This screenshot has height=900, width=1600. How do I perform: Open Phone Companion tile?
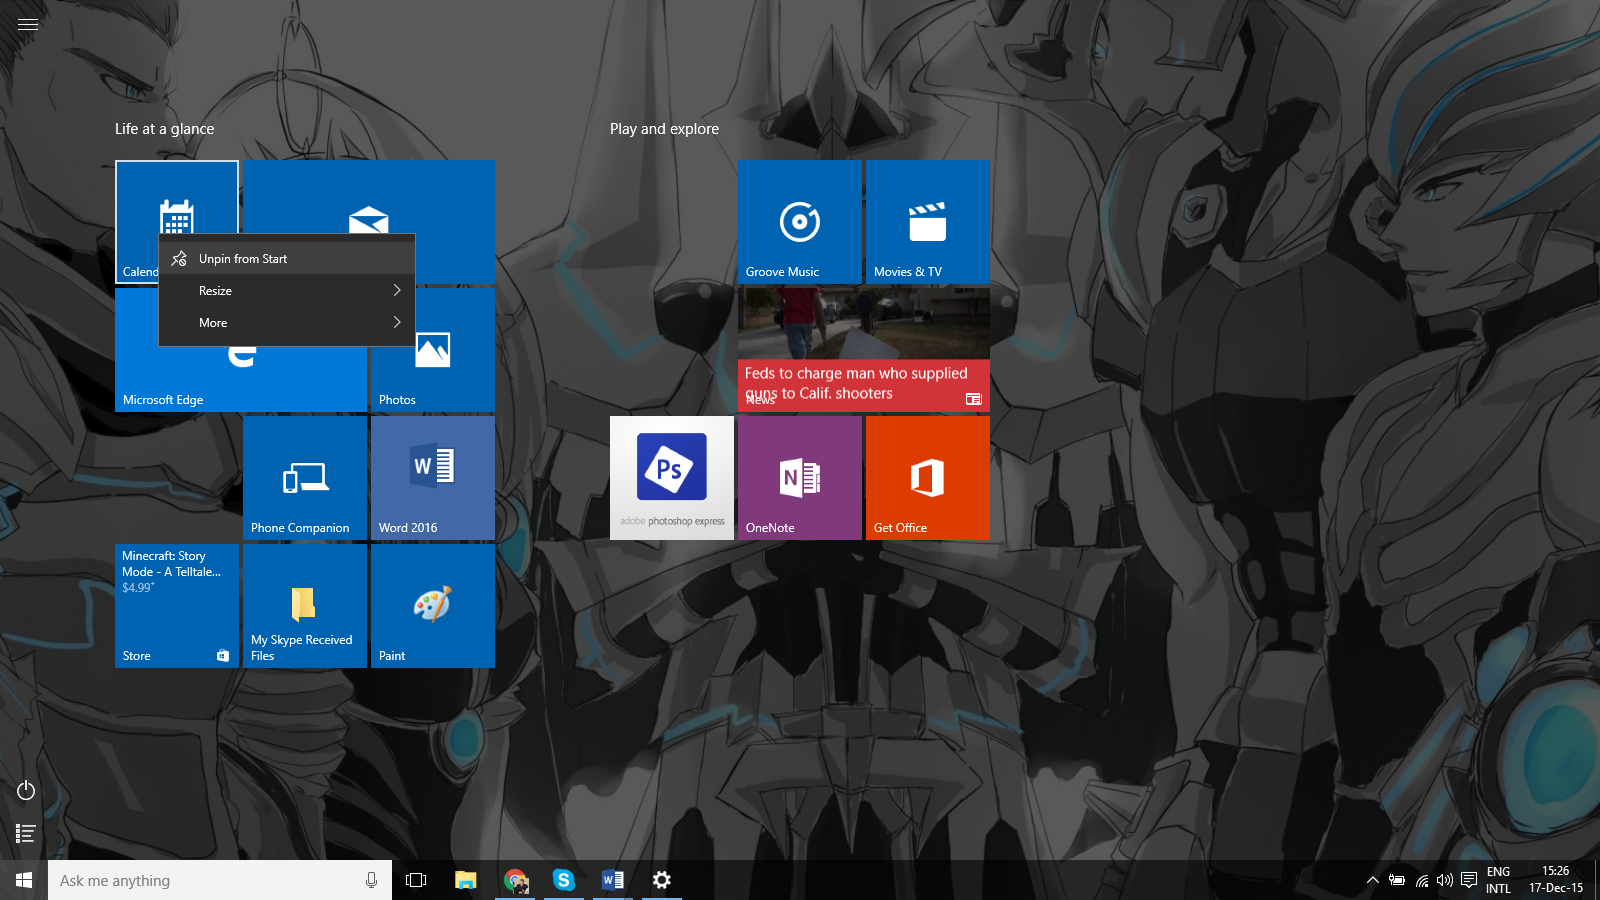305,478
